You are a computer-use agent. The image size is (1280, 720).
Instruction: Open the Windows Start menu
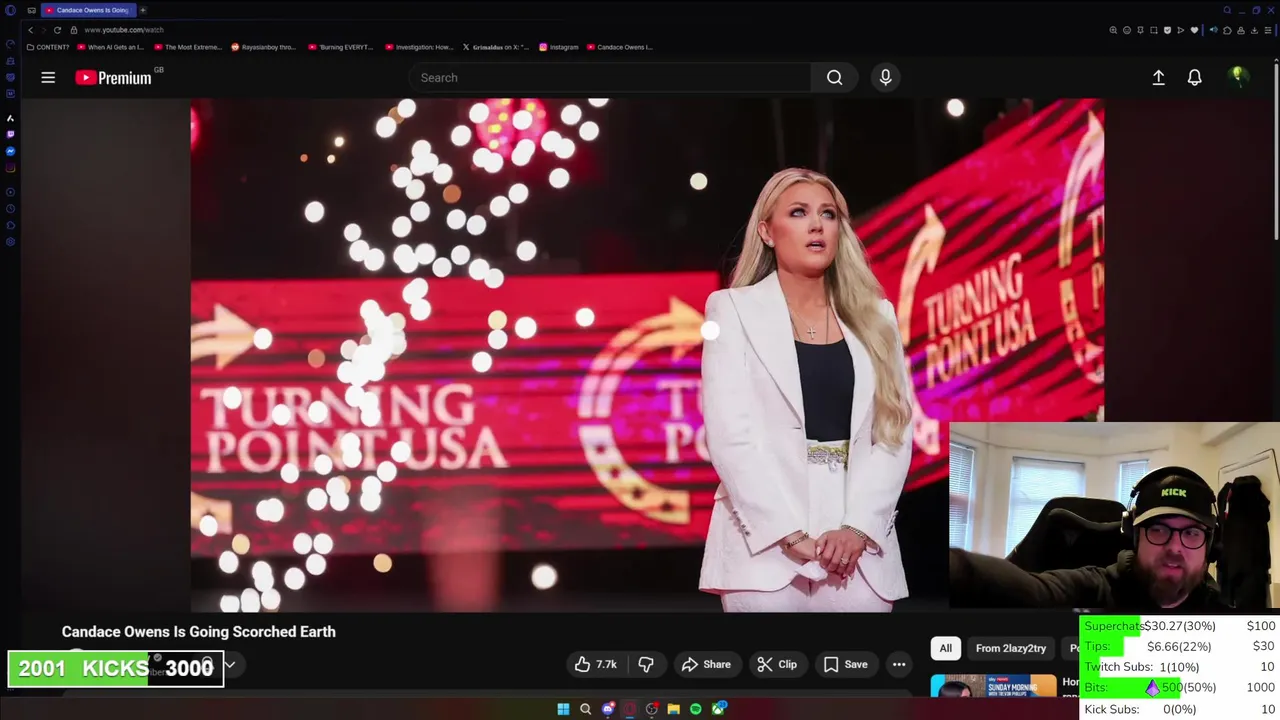(x=563, y=709)
